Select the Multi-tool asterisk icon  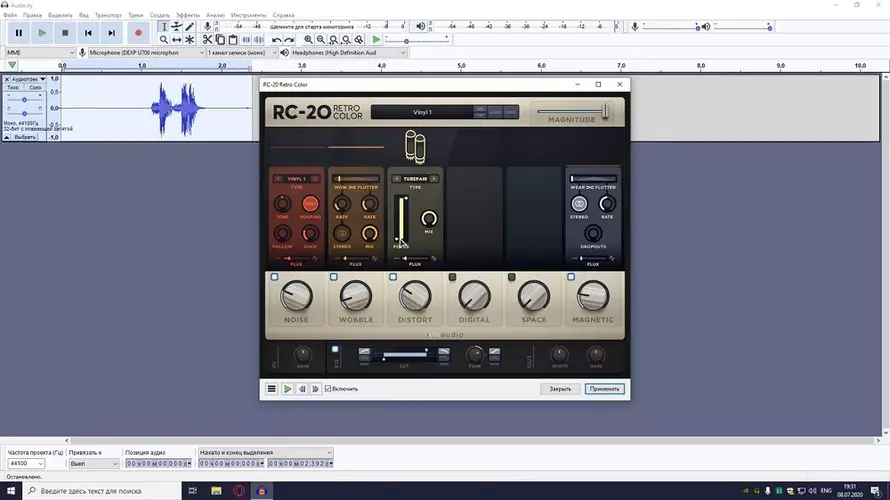point(190,40)
